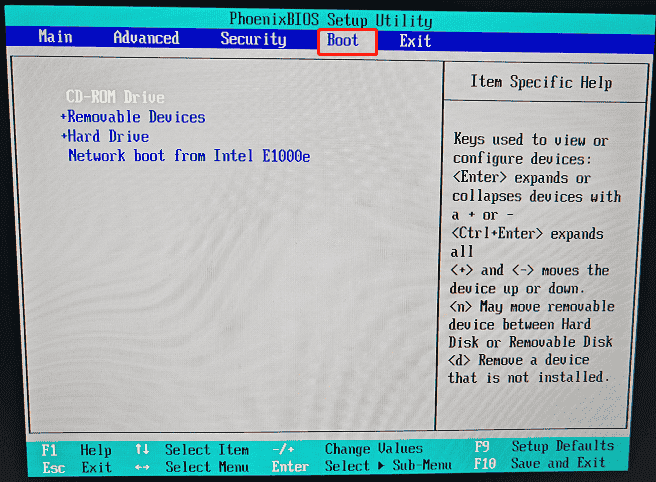Click the Enter key label in footer
The height and width of the screenshot is (482, 656).
290,466
